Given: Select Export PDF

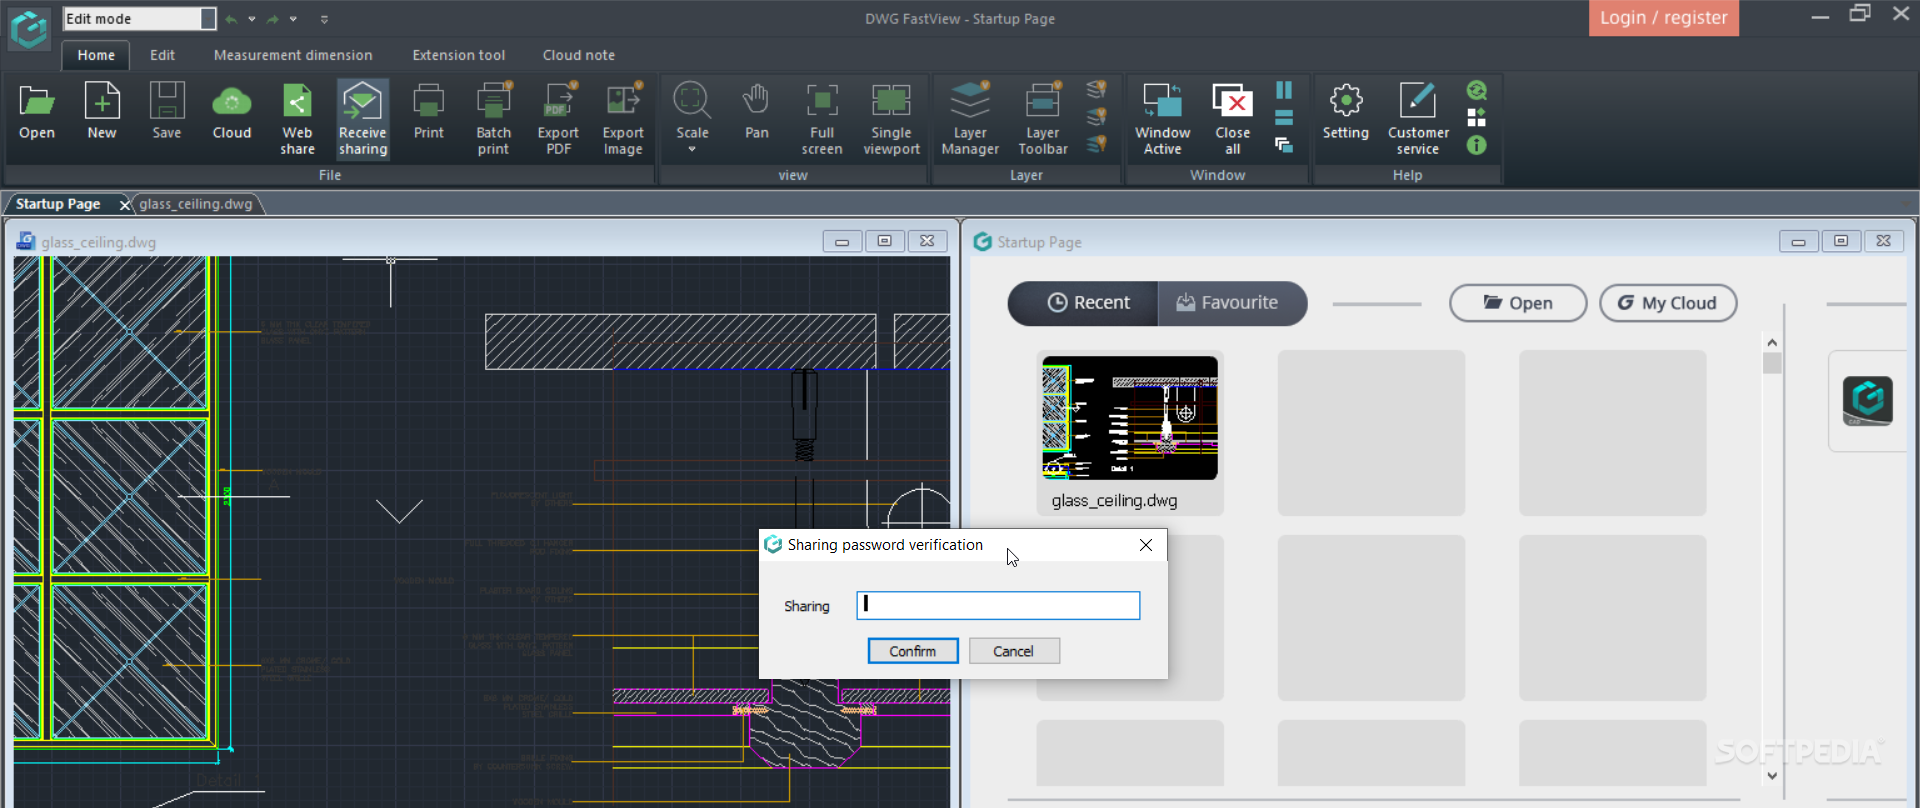Looking at the screenshot, I should click(558, 119).
